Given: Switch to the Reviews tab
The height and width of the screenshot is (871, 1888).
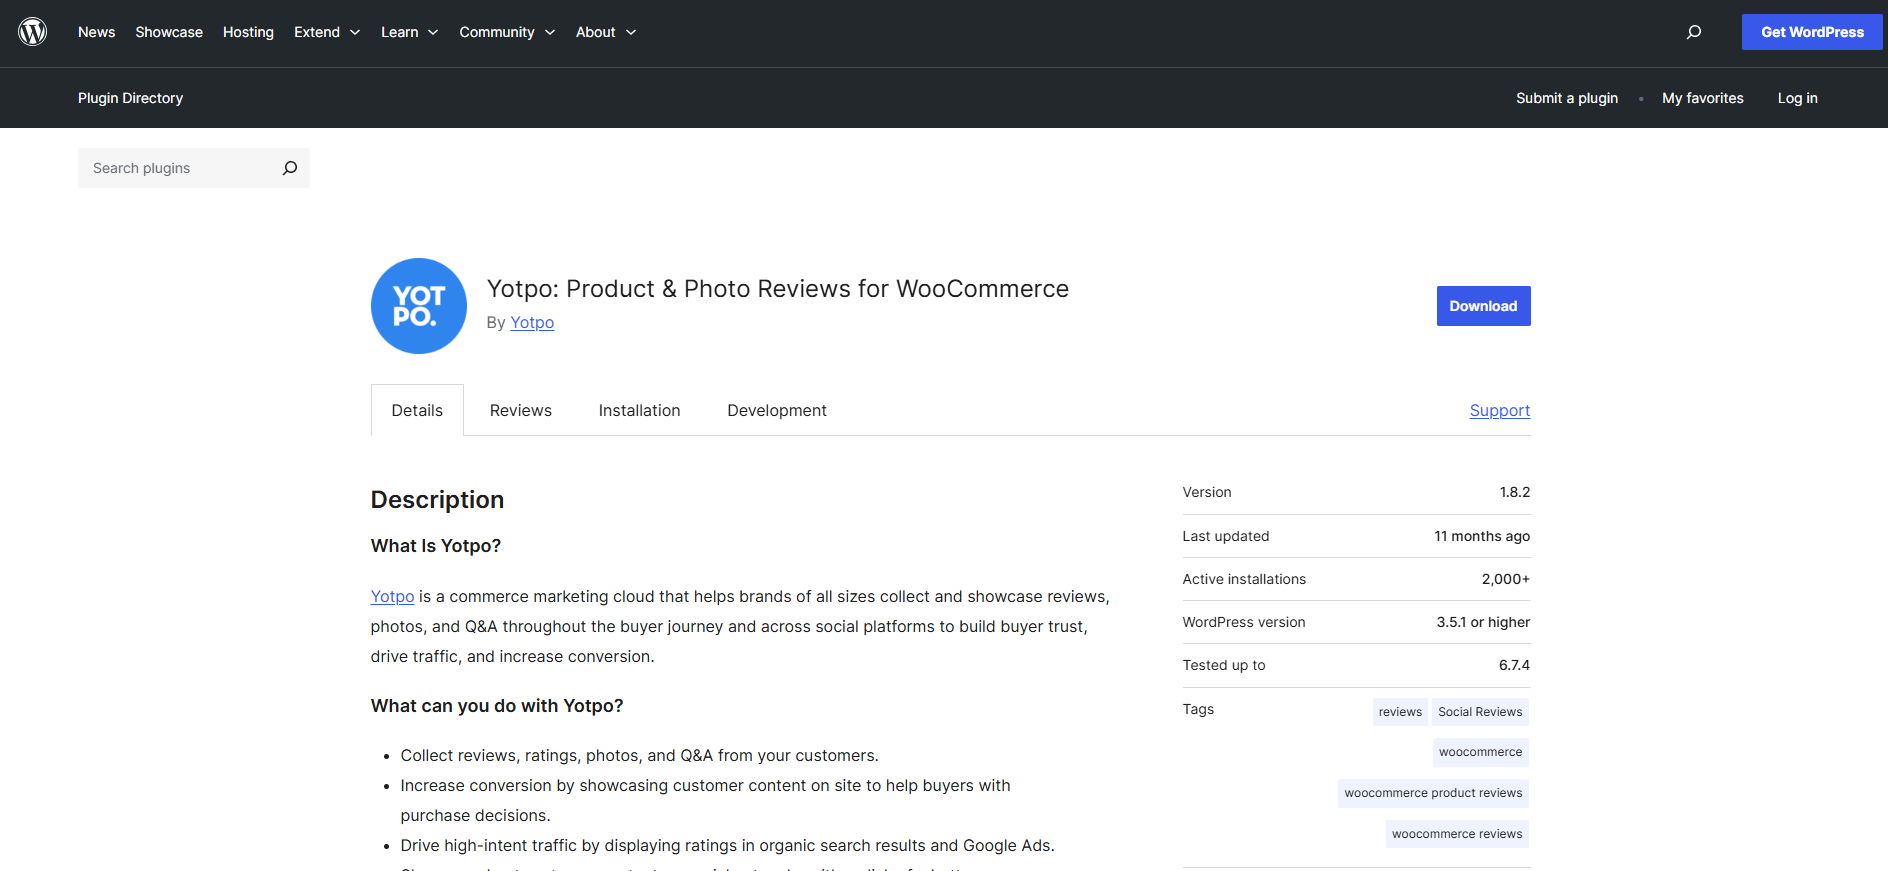Looking at the screenshot, I should tap(520, 410).
